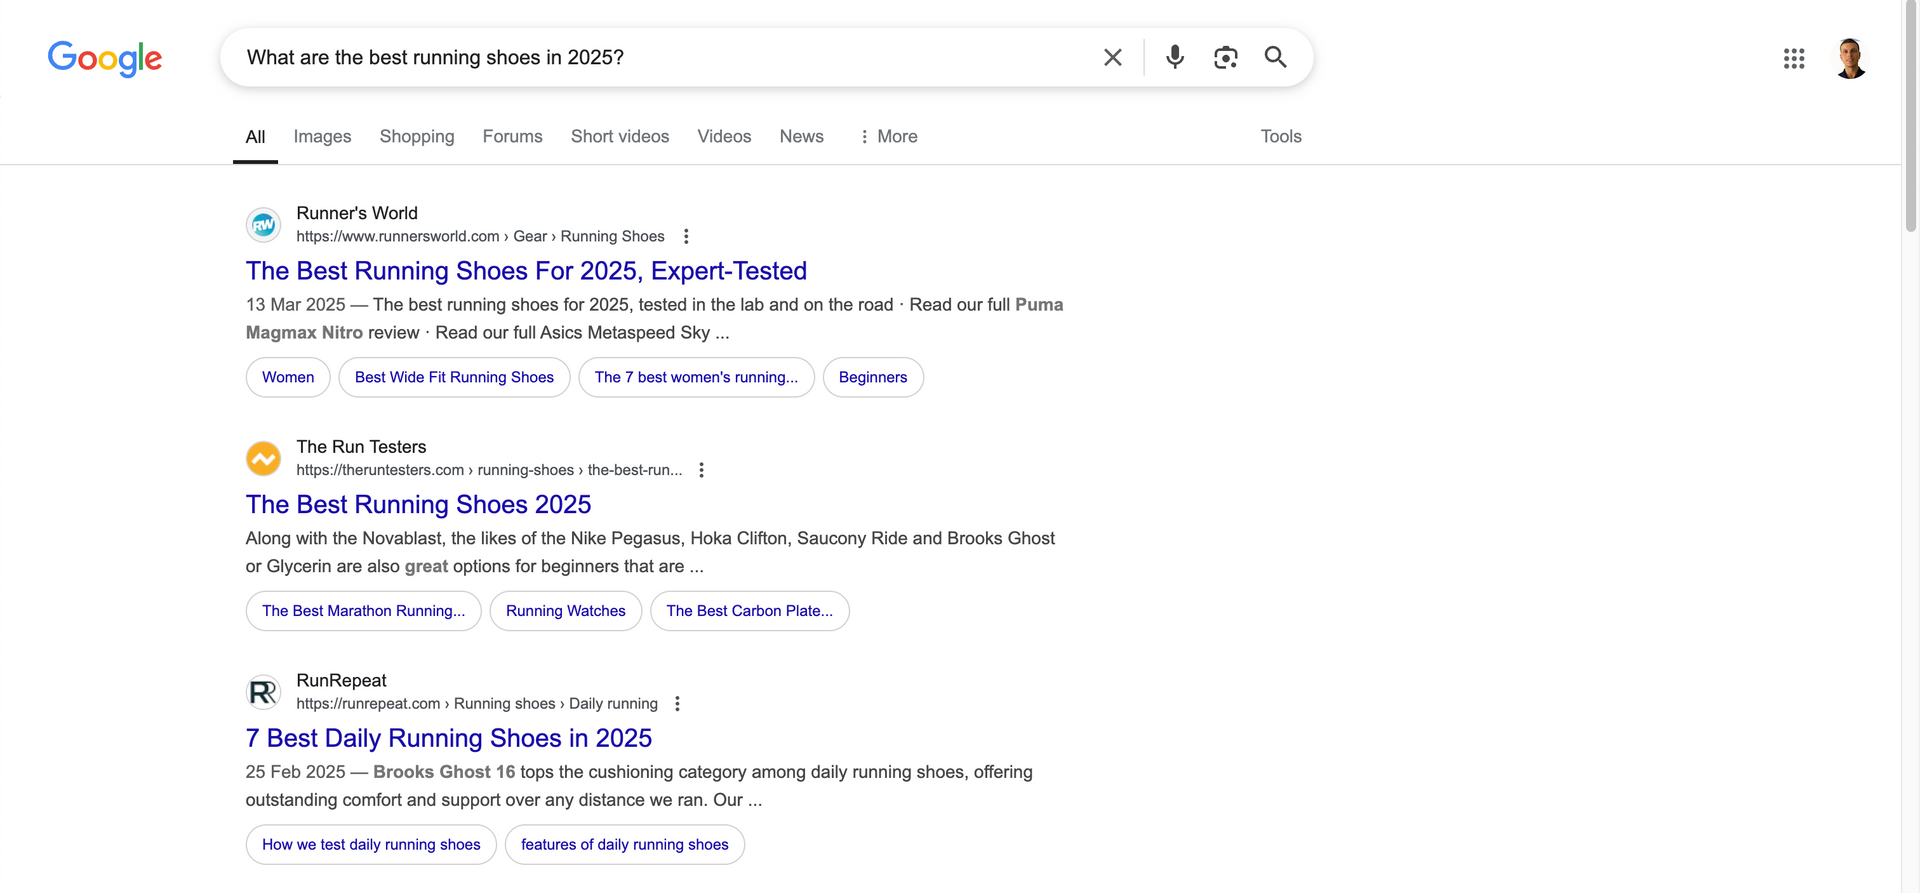Switch to the Videos tab
The height and width of the screenshot is (893, 1920).
(724, 137)
